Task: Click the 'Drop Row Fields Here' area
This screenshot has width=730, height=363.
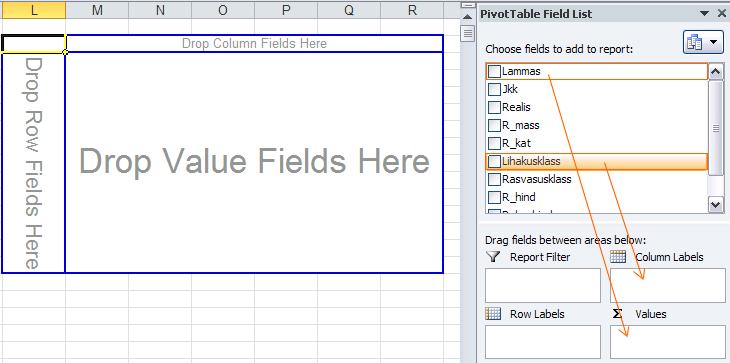Action: (34, 162)
